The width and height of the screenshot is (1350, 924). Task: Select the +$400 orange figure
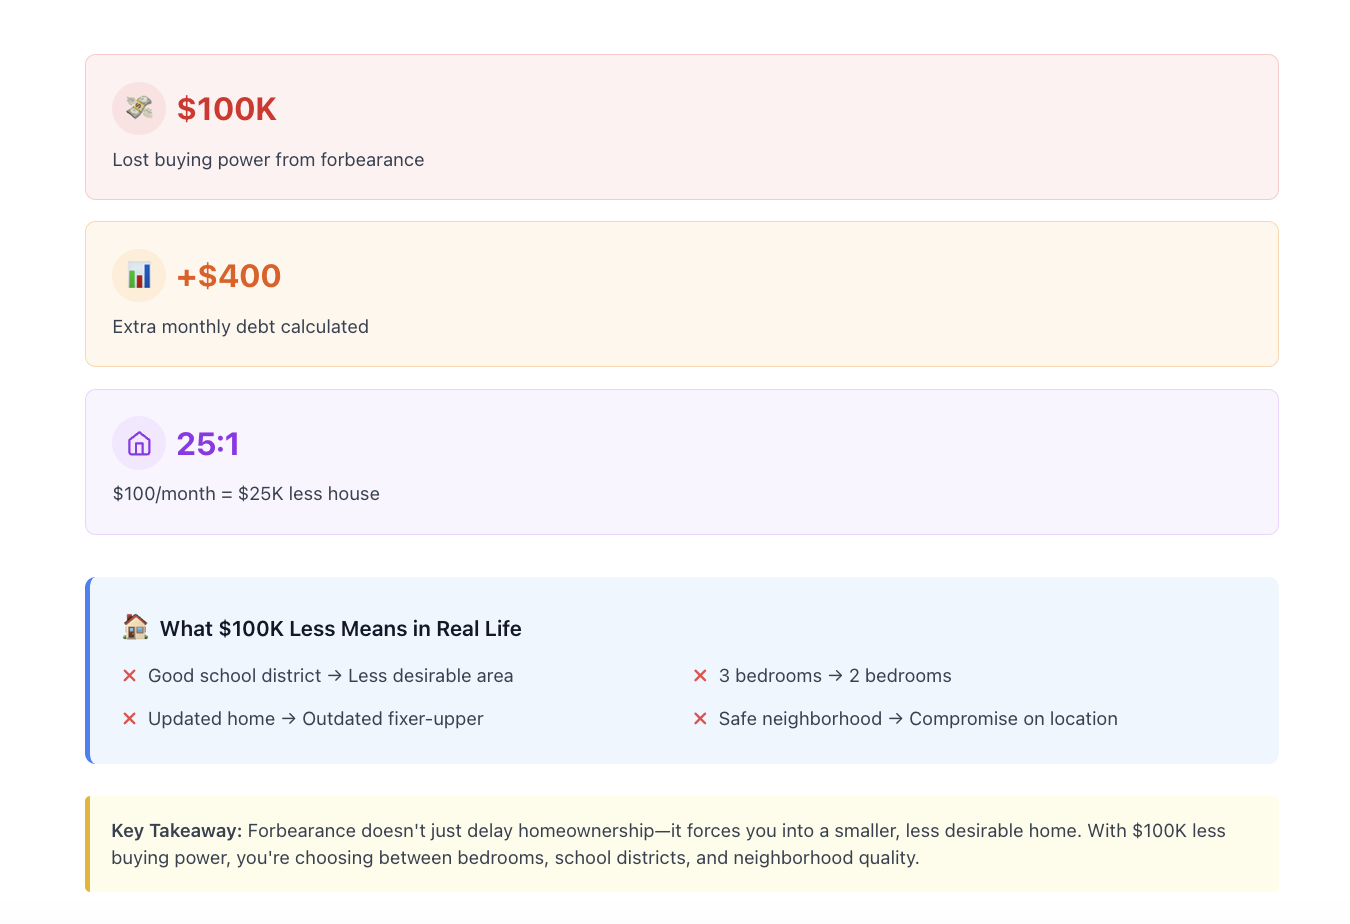[x=229, y=276]
